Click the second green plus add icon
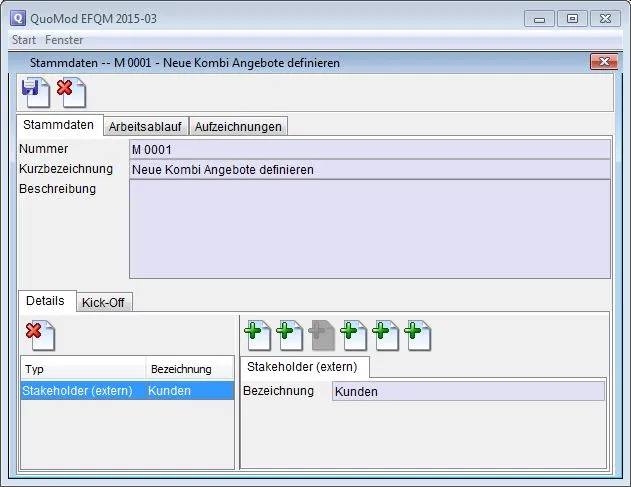The width and height of the screenshot is (631, 487). 289,334
